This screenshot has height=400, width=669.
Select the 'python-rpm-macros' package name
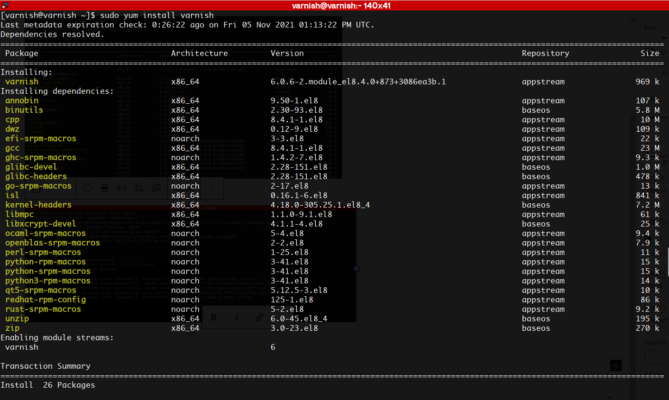(45, 262)
